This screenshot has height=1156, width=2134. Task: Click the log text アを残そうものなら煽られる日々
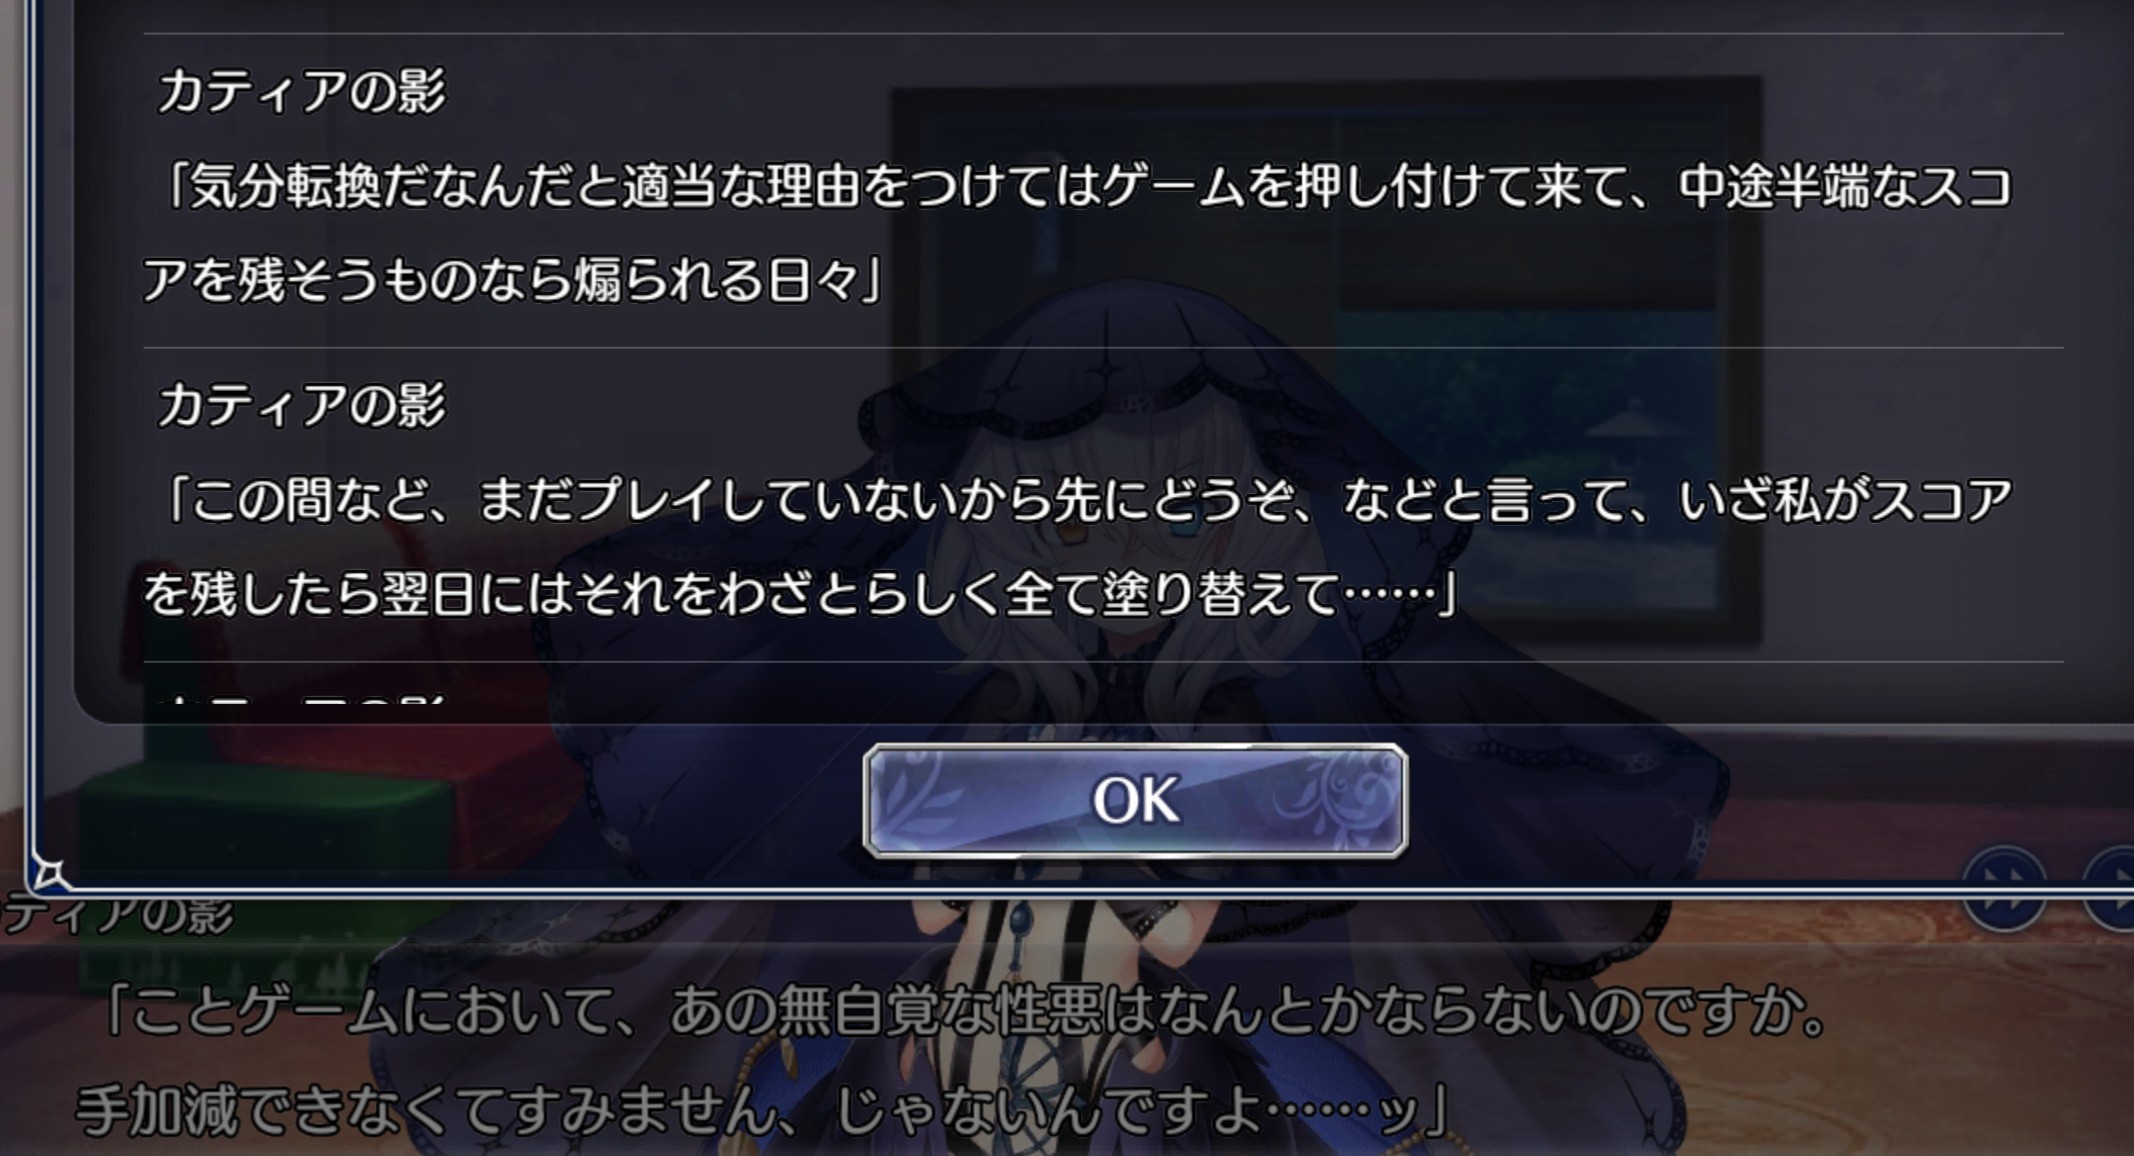[x=513, y=279]
